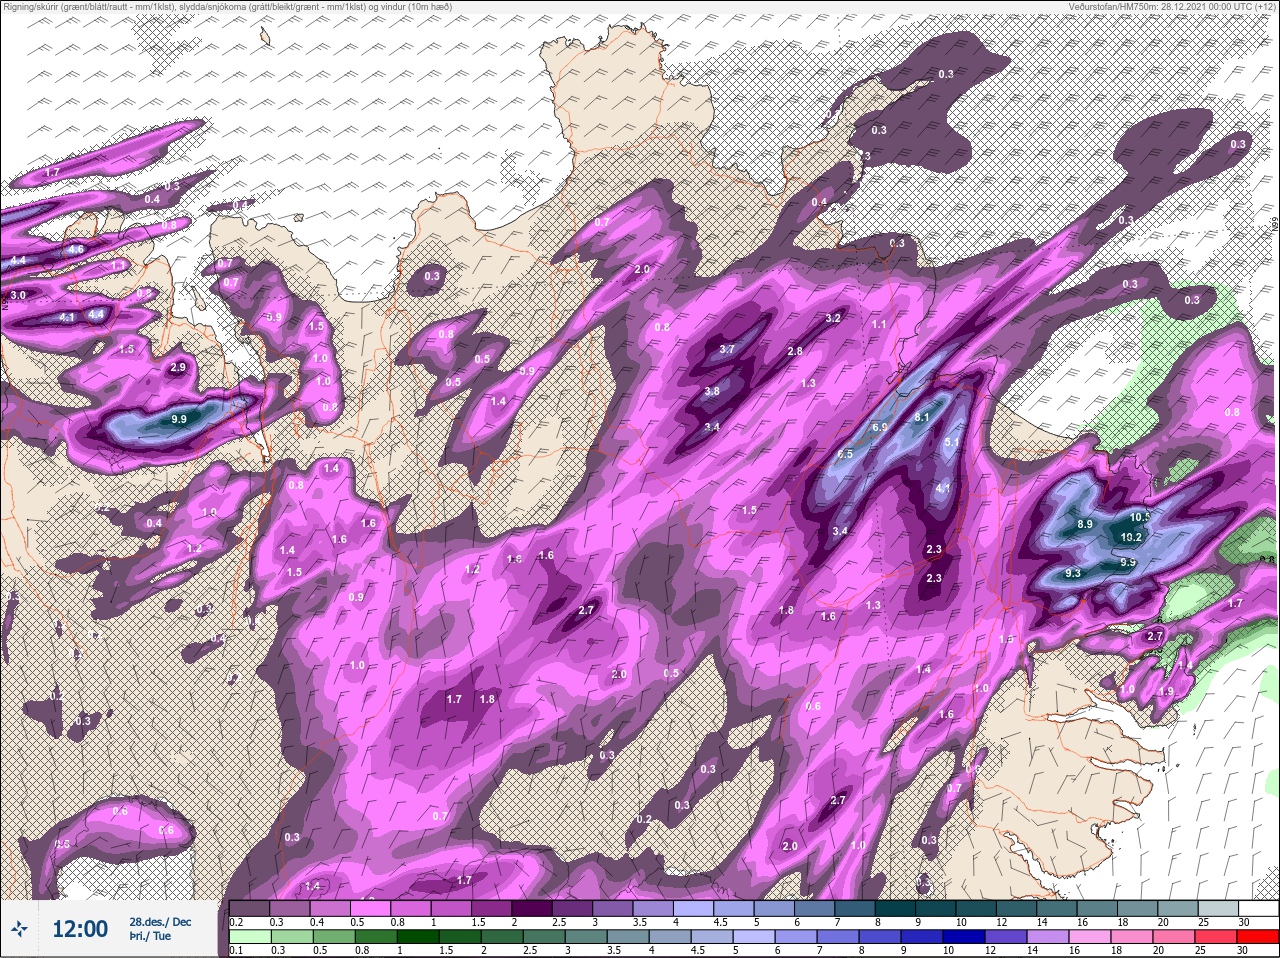1280x958 pixels.
Task: Click the date label 28.des./ Dec Þri./ Tue
Action: [x=160, y=929]
